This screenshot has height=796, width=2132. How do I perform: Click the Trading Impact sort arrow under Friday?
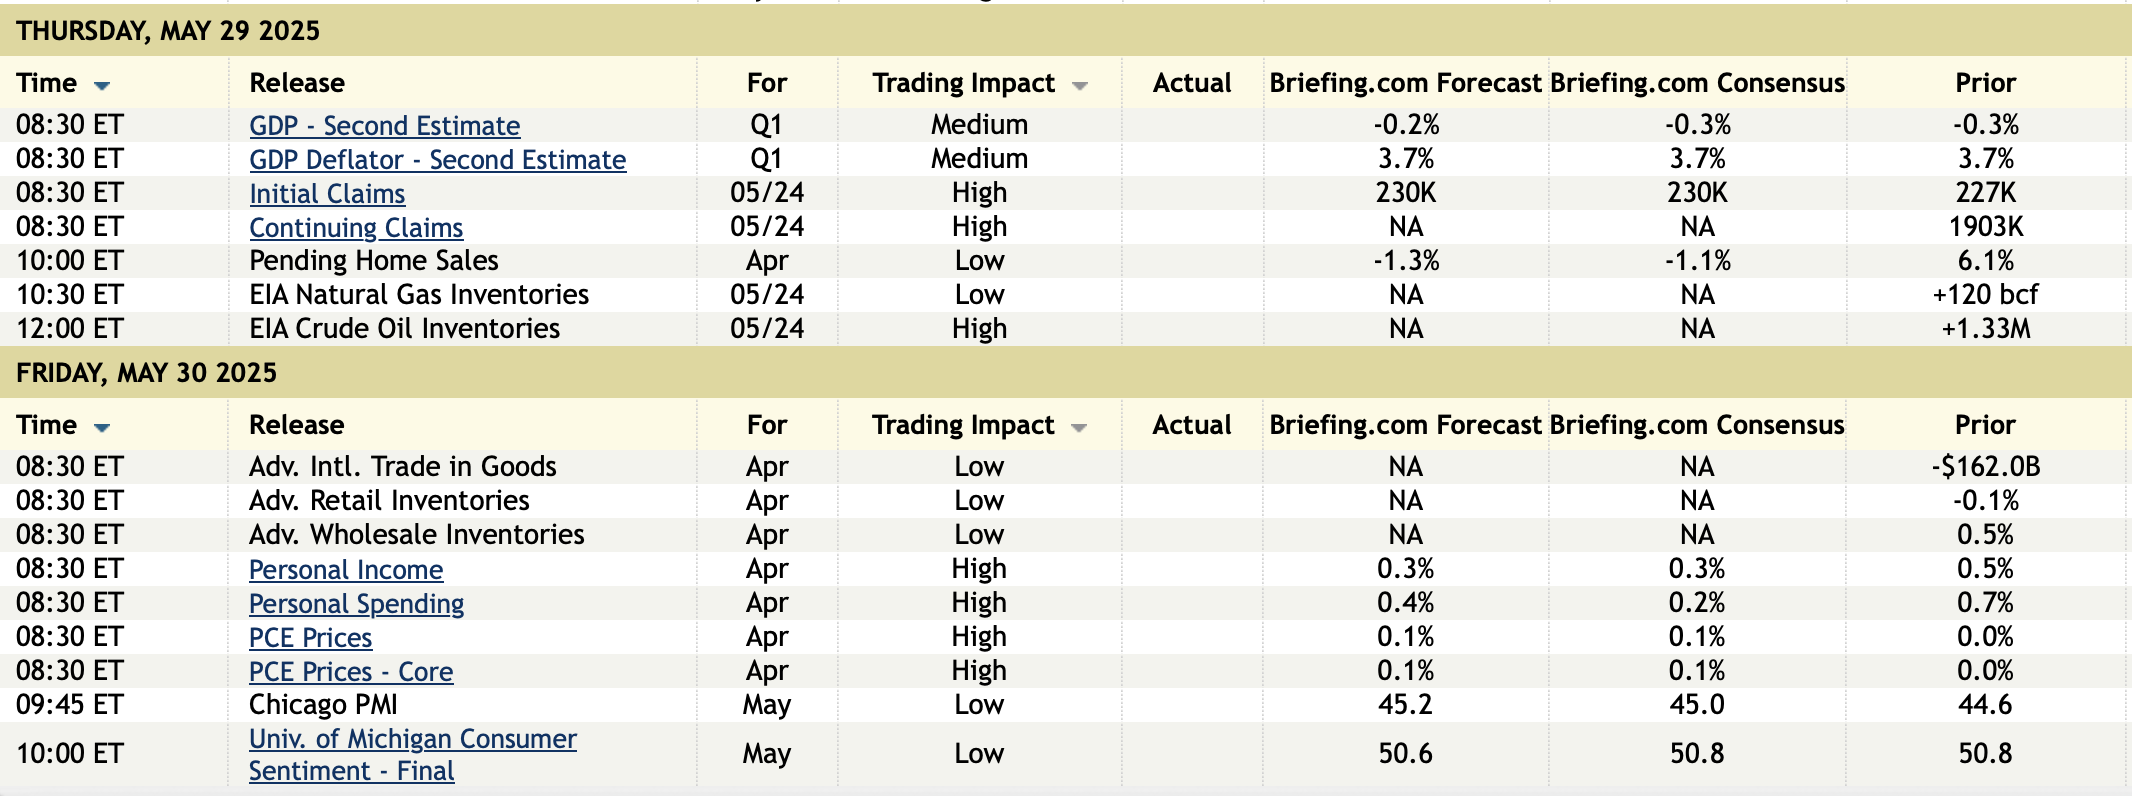[1078, 428]
